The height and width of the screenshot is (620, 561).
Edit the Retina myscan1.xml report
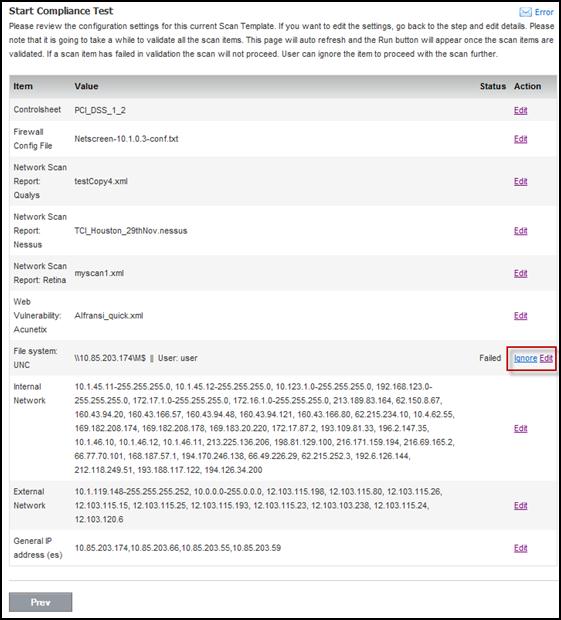pyautogui.click(x=520, y=273)
